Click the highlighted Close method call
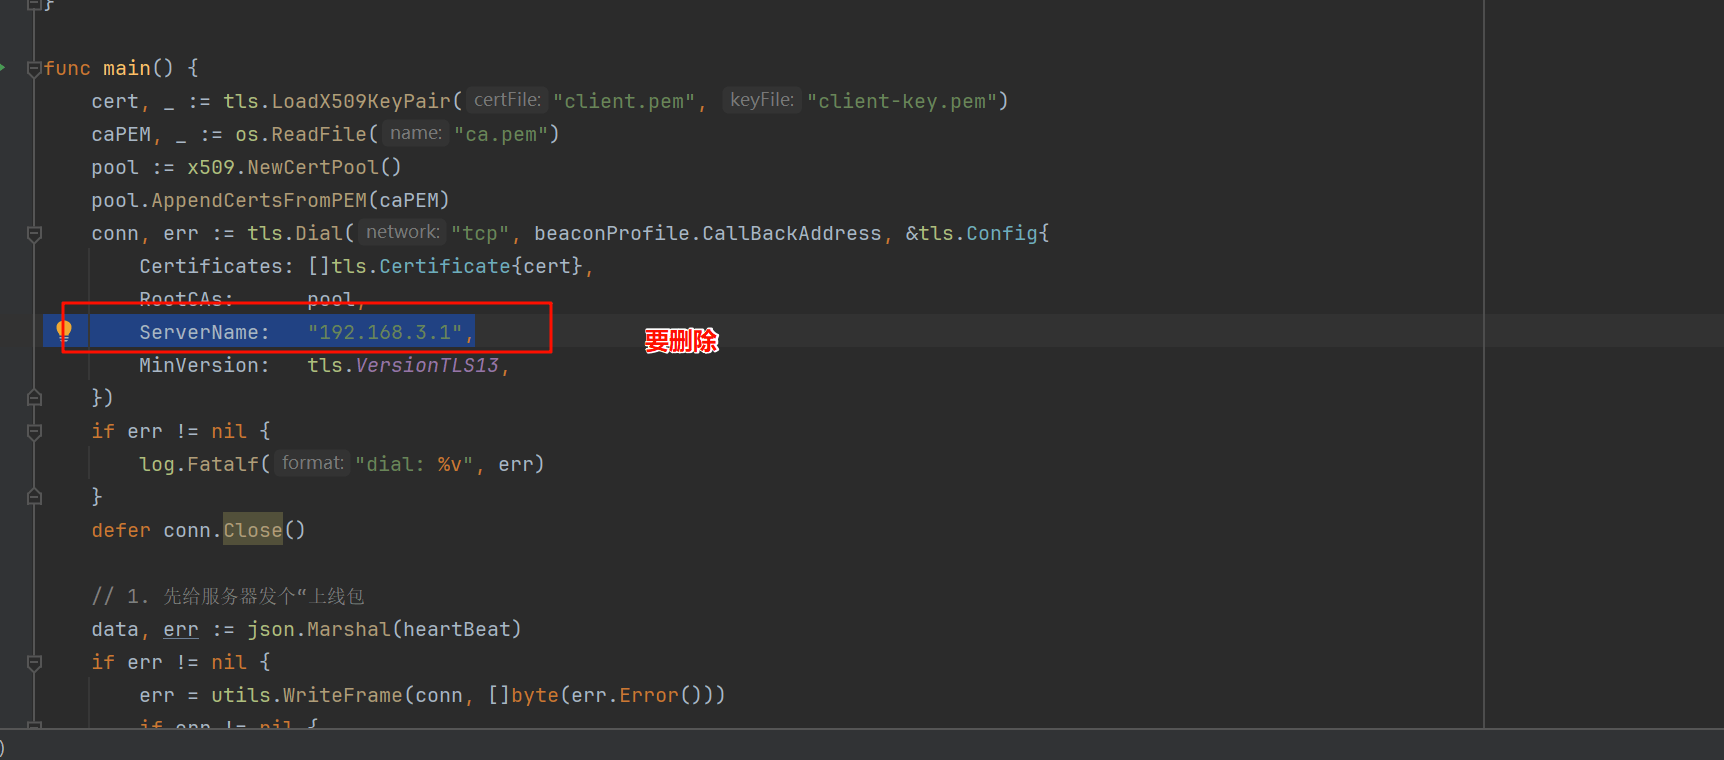Screen dimensions: 1724x760 [252, 530]
